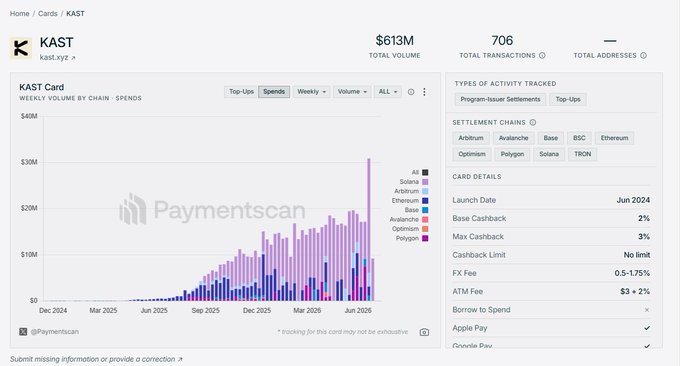
Task: Click the Settlement Chains info icon
Action: pos(533,123)
